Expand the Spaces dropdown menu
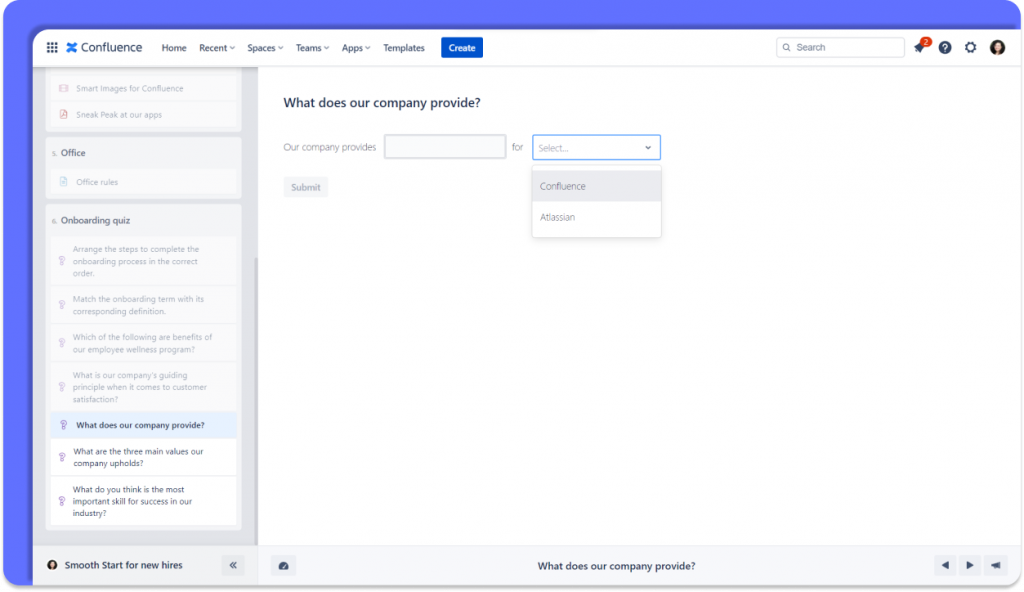This screenshot has width=1024, height=592. coord(265,48)
